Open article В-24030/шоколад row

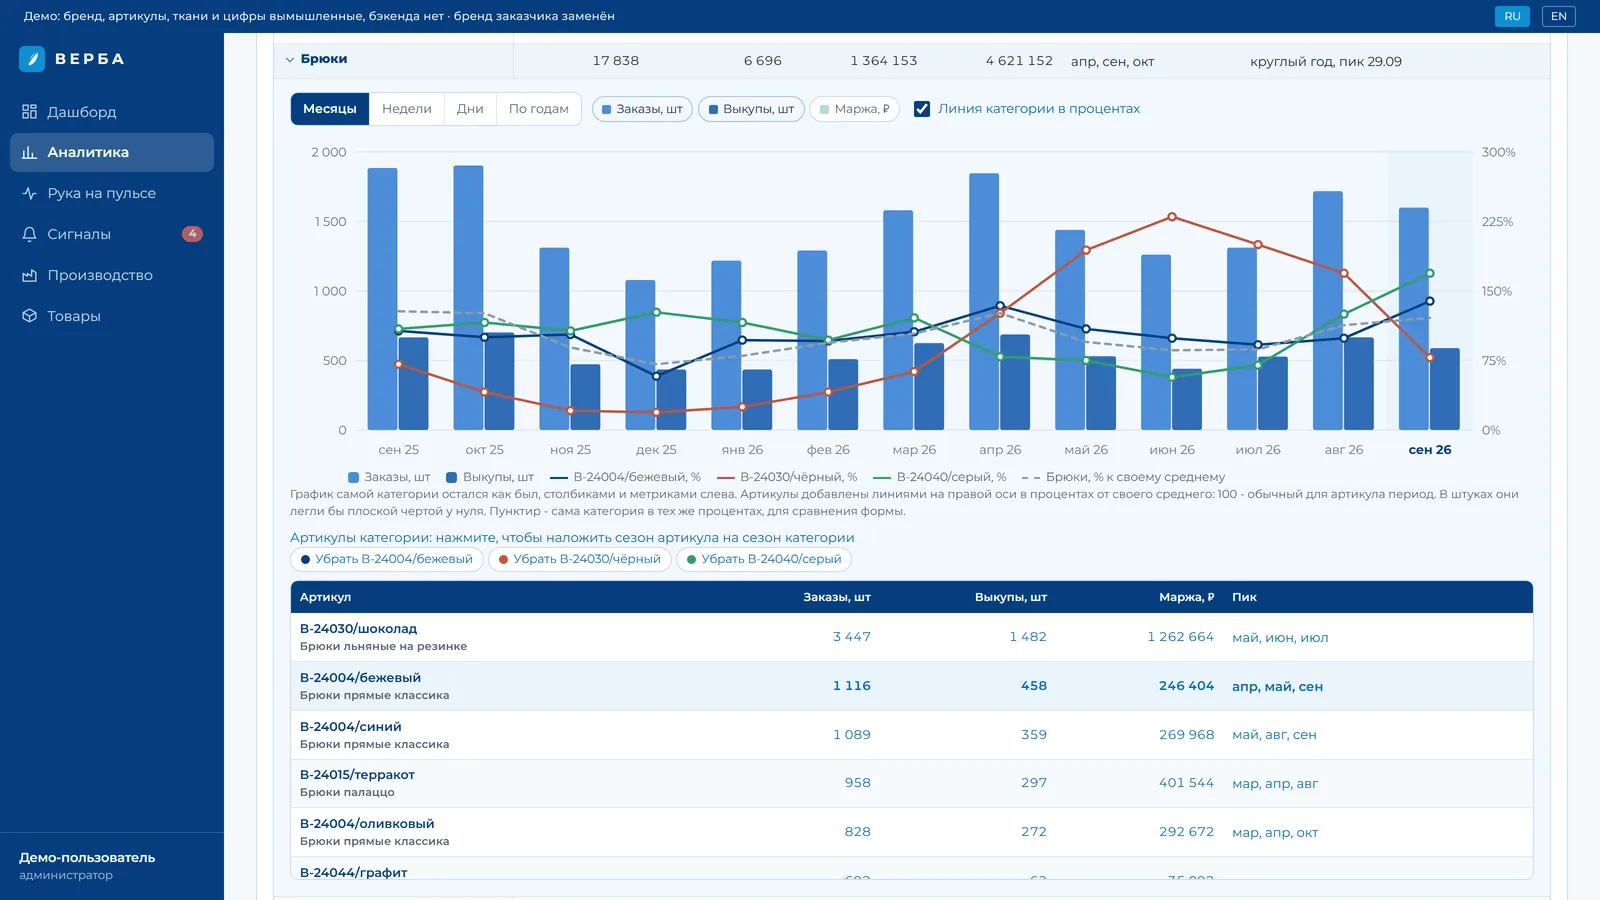coord(911,637)
